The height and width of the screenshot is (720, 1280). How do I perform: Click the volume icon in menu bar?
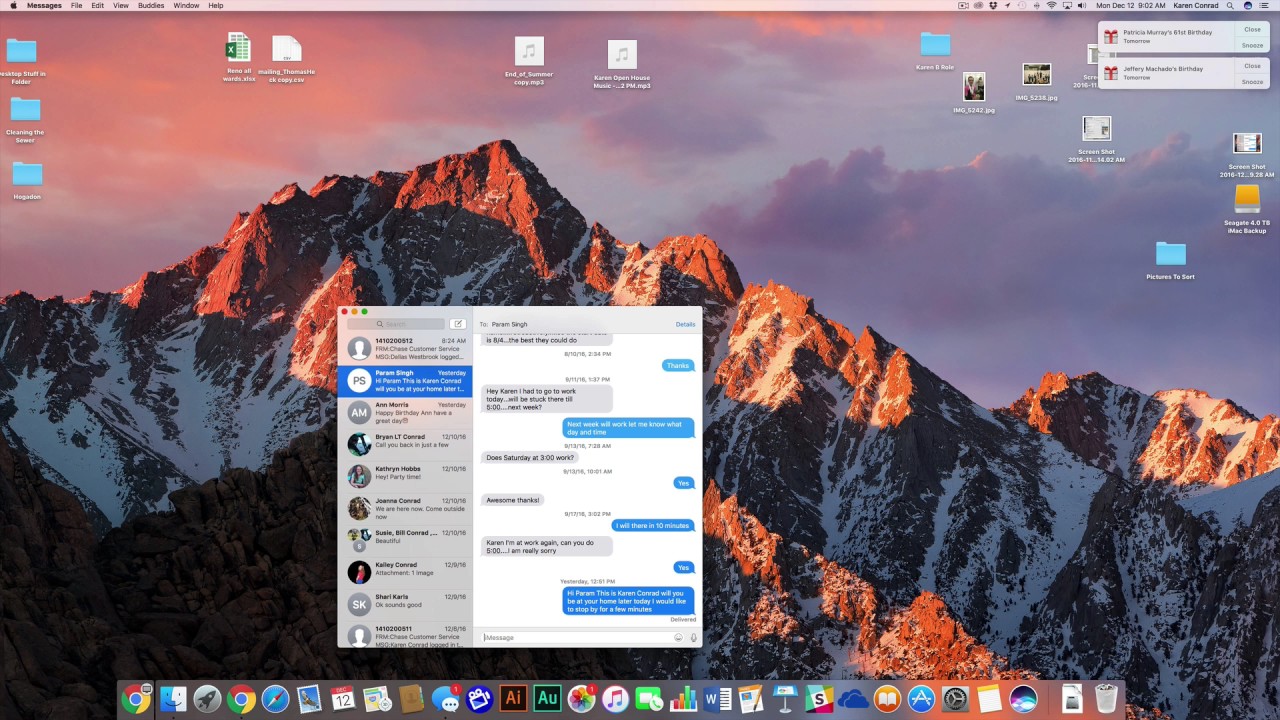(x=1082, y=5)
